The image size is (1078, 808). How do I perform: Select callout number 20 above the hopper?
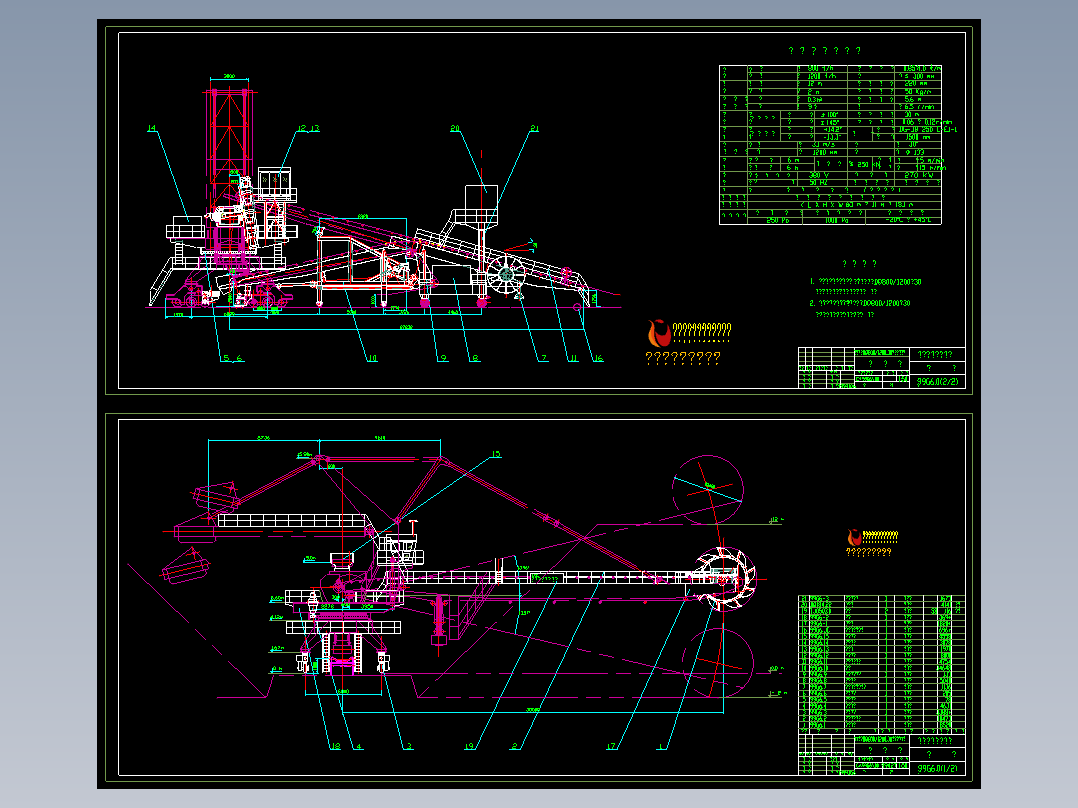pos(455,129)
